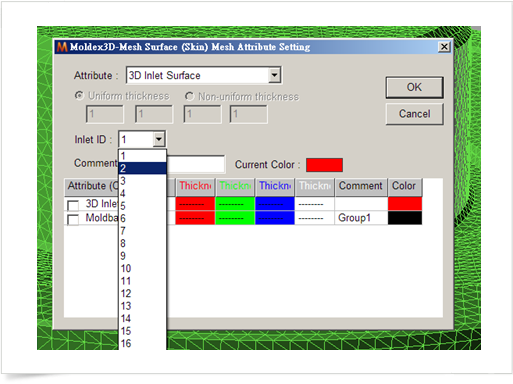Collapse the Inlet ID dropdown arrow
The image size is (513, 384).
159,139
